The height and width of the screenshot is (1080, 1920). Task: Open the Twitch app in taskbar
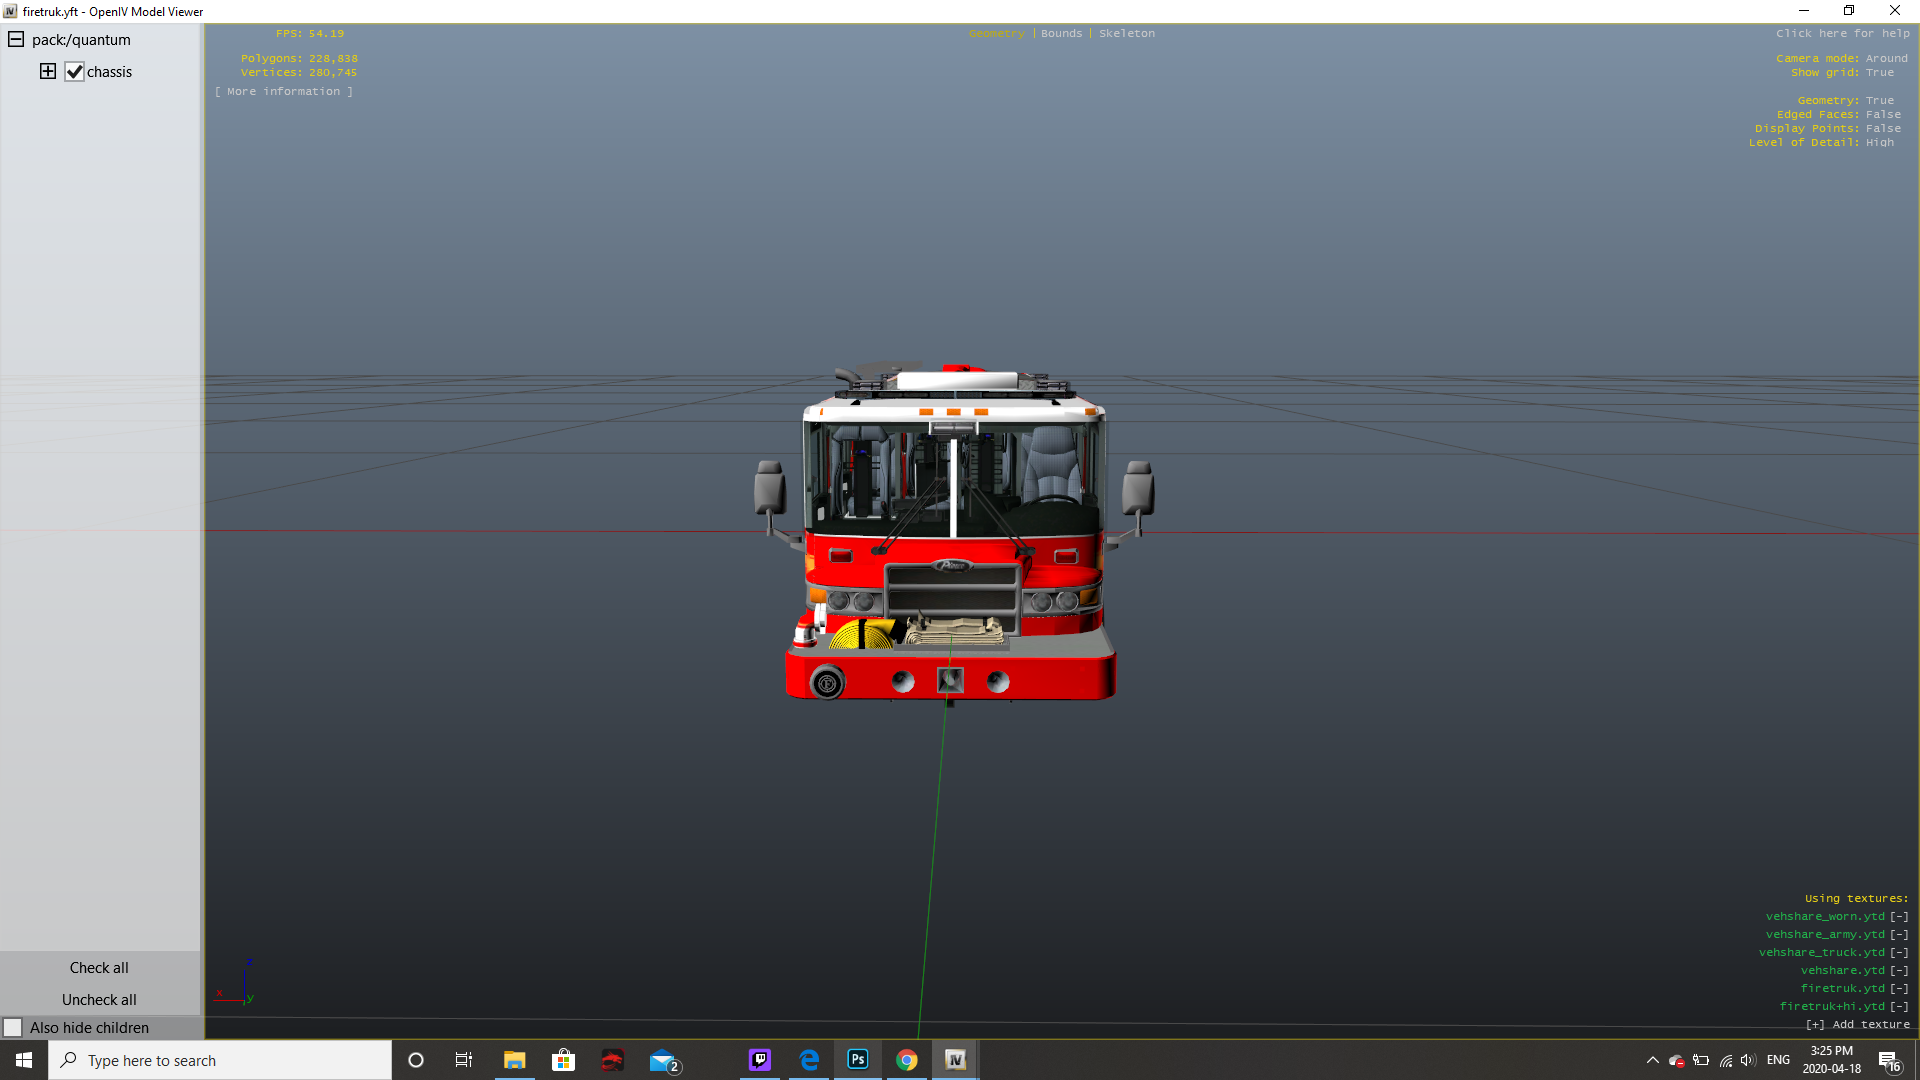(x=760, y=1060)
